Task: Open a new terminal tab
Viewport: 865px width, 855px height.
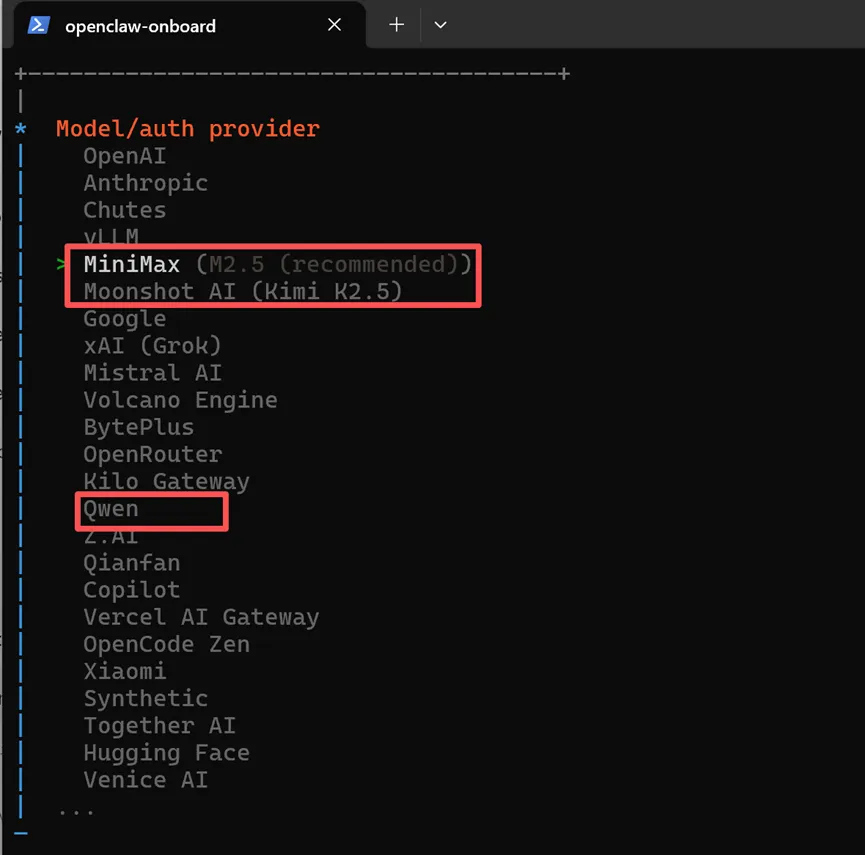Action: (397, 25)
